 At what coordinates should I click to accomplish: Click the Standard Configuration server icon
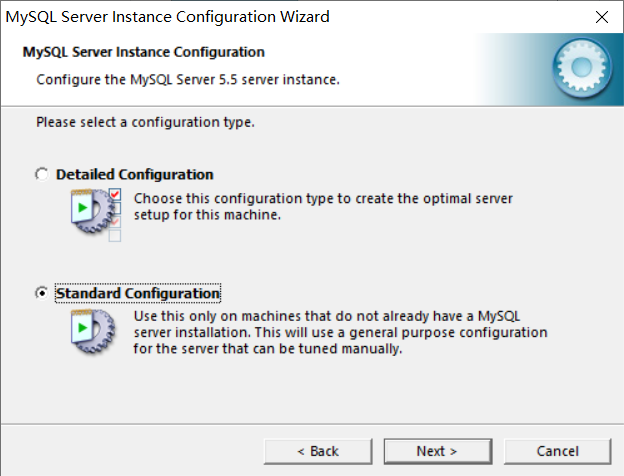click(93, 332)
